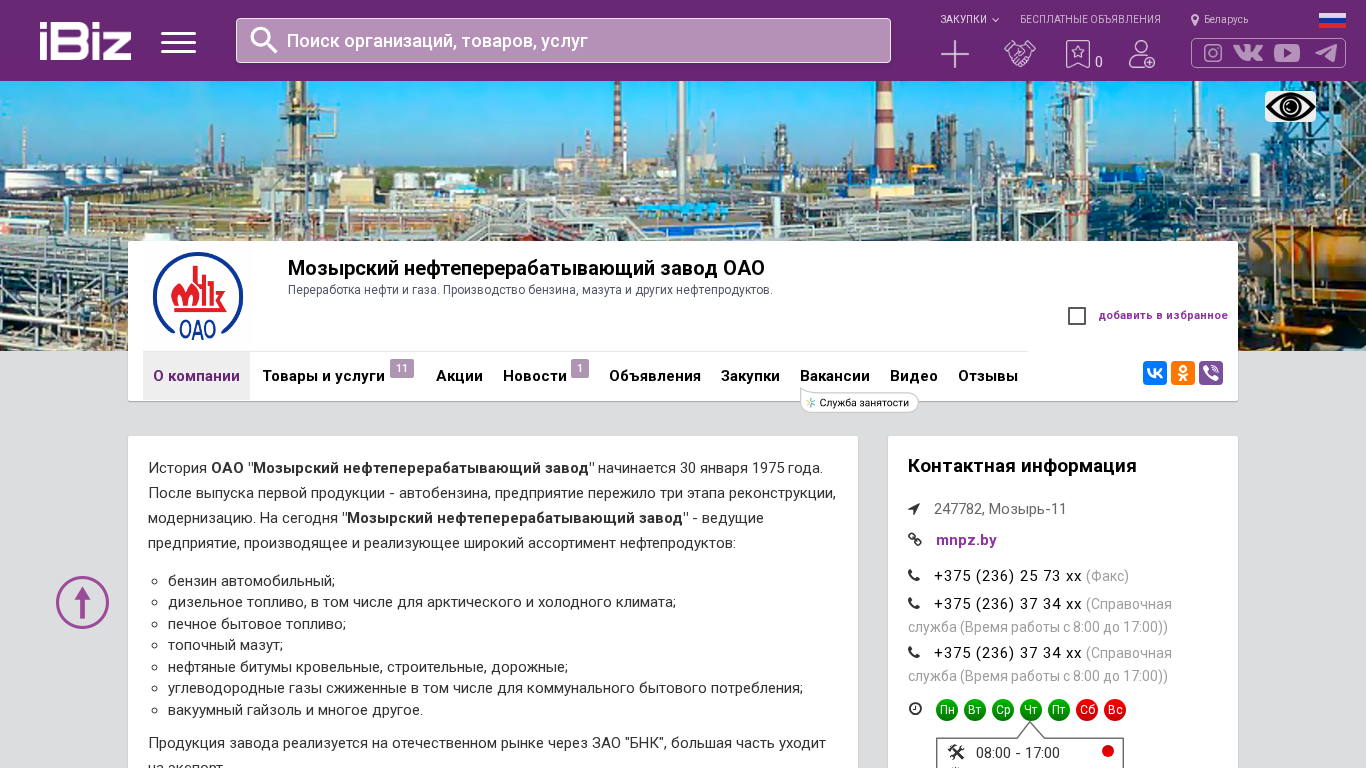Open iBiz YouTube channel

(1287, 53)
